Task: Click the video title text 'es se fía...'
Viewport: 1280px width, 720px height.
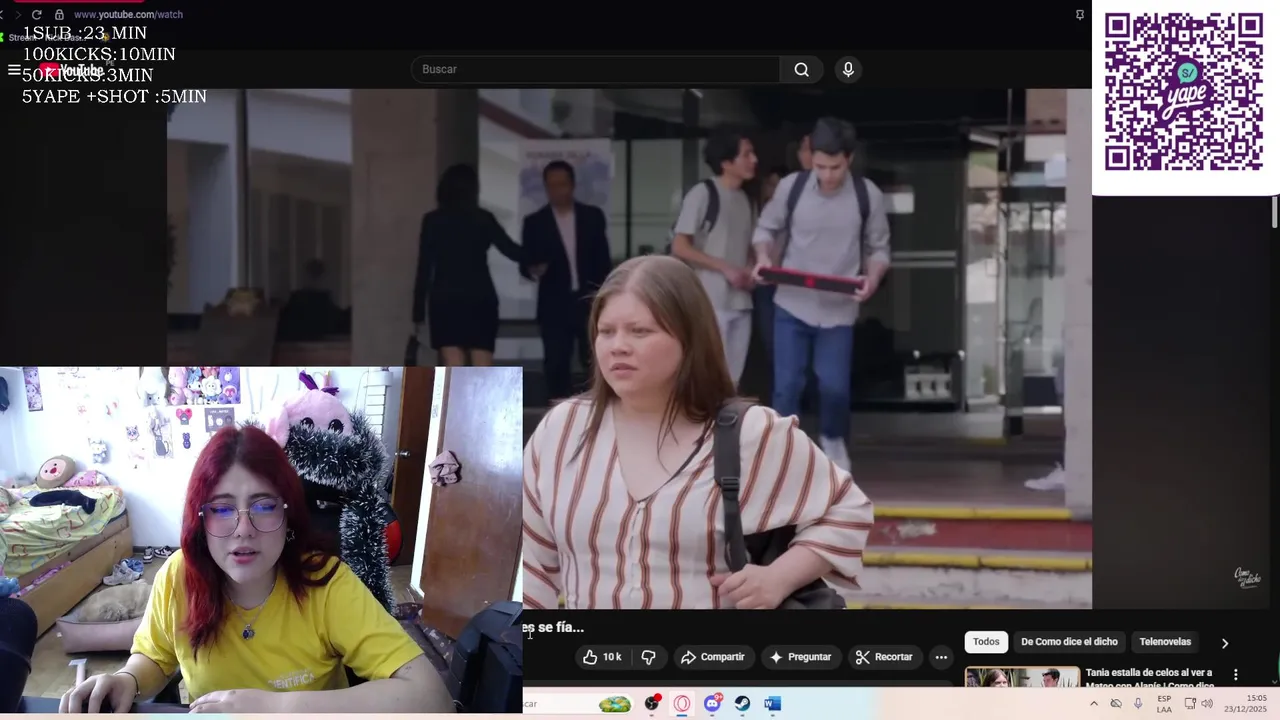Action: tap(553, 627)
